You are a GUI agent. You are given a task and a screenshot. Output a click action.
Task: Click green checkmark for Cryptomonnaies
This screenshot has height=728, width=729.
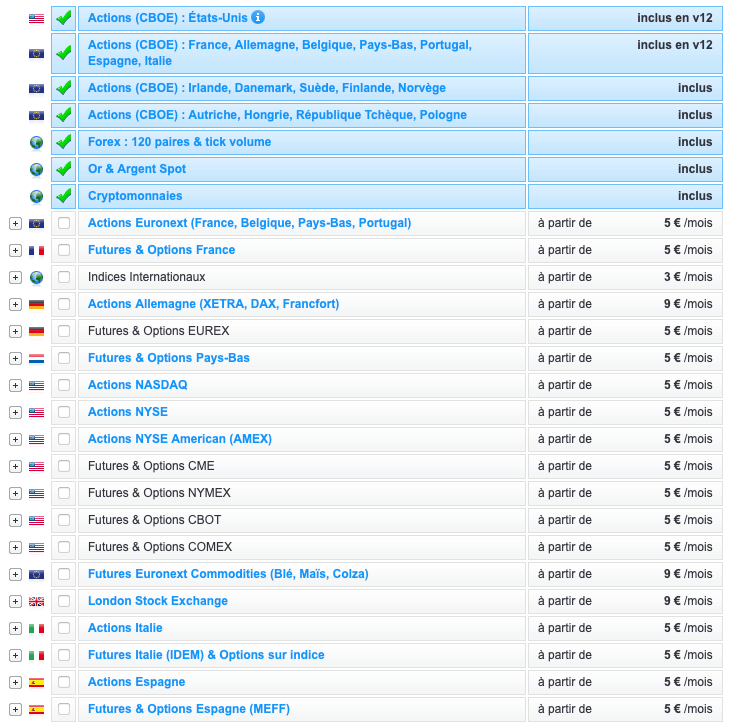pyautogui.click(x=64, y=196)
